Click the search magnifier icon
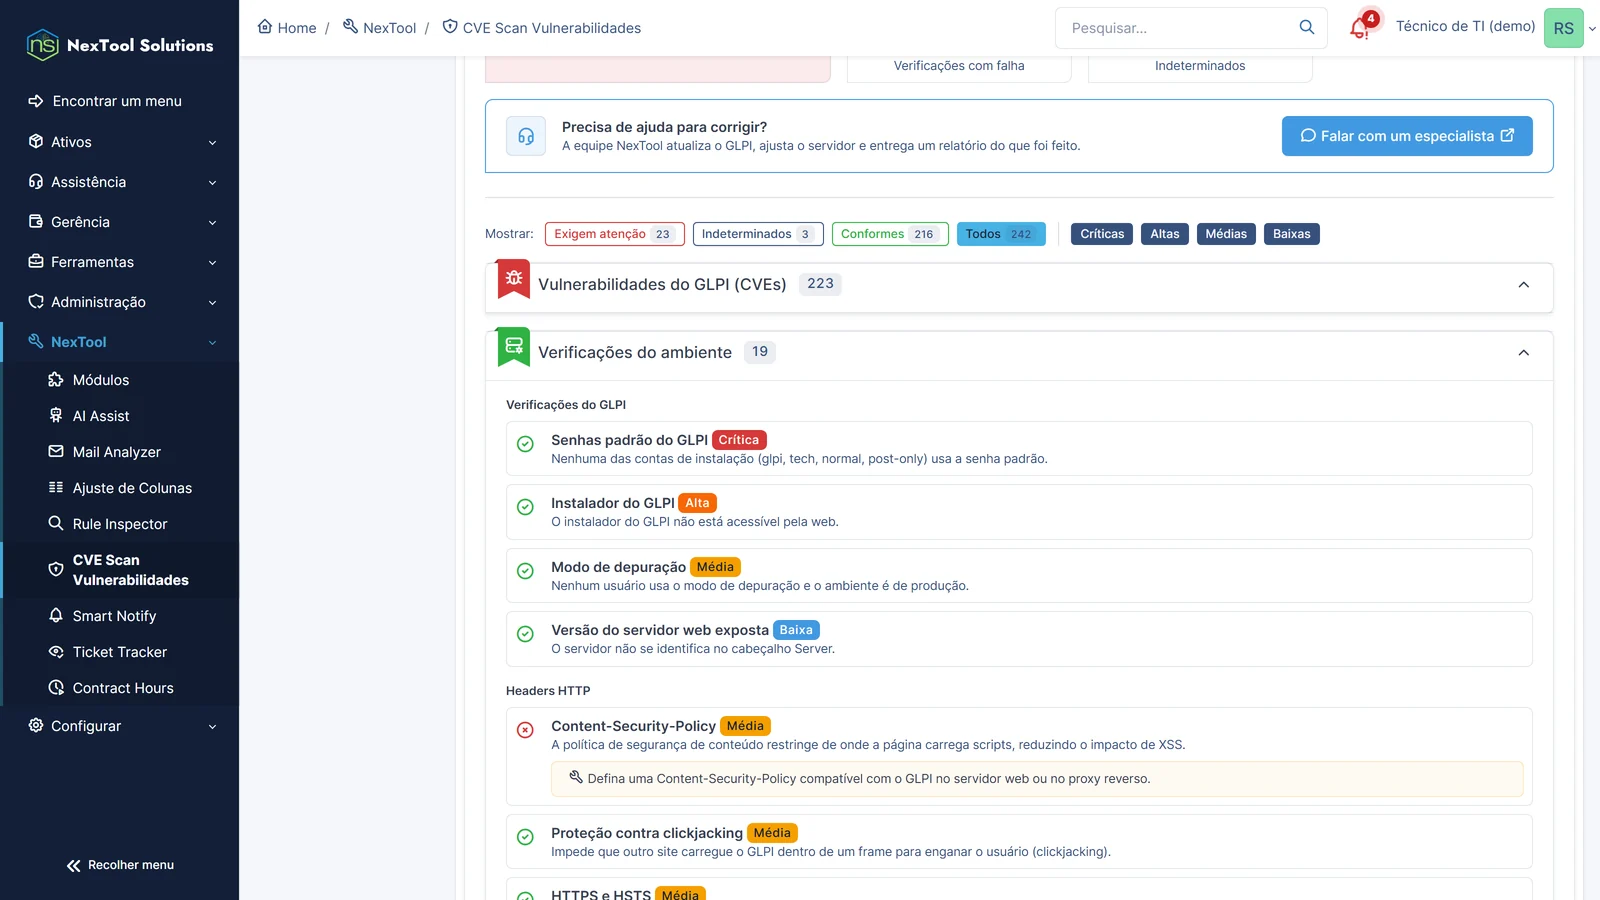Screen dimensions: 1600x900 coord(1307,27)
